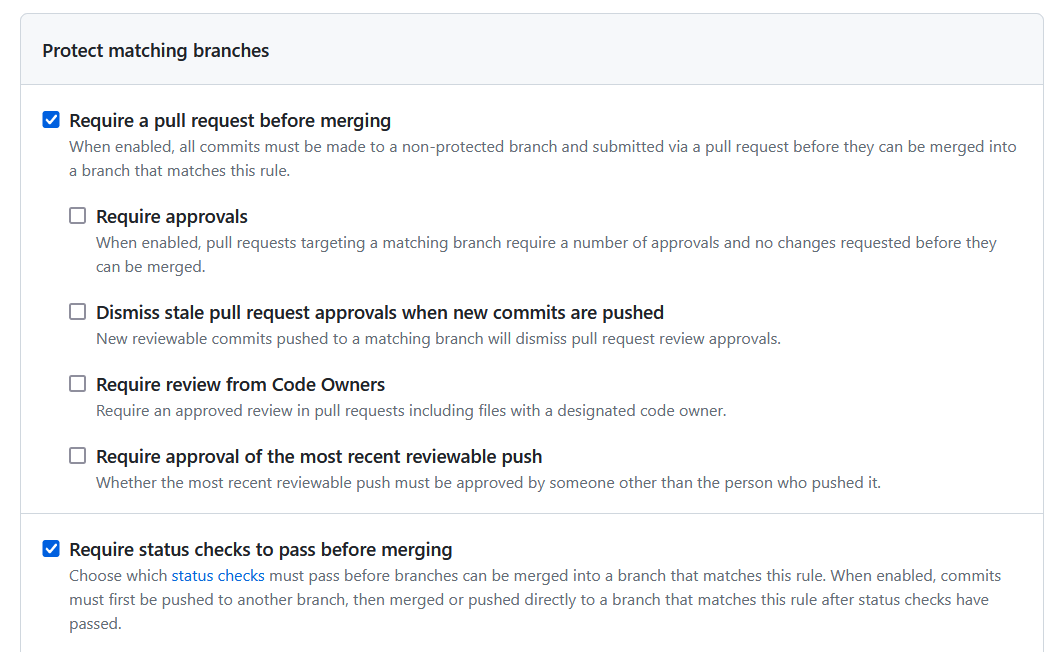
Task: Select the "Protect matching branches" section heading
Action: [x=155, y=50]
